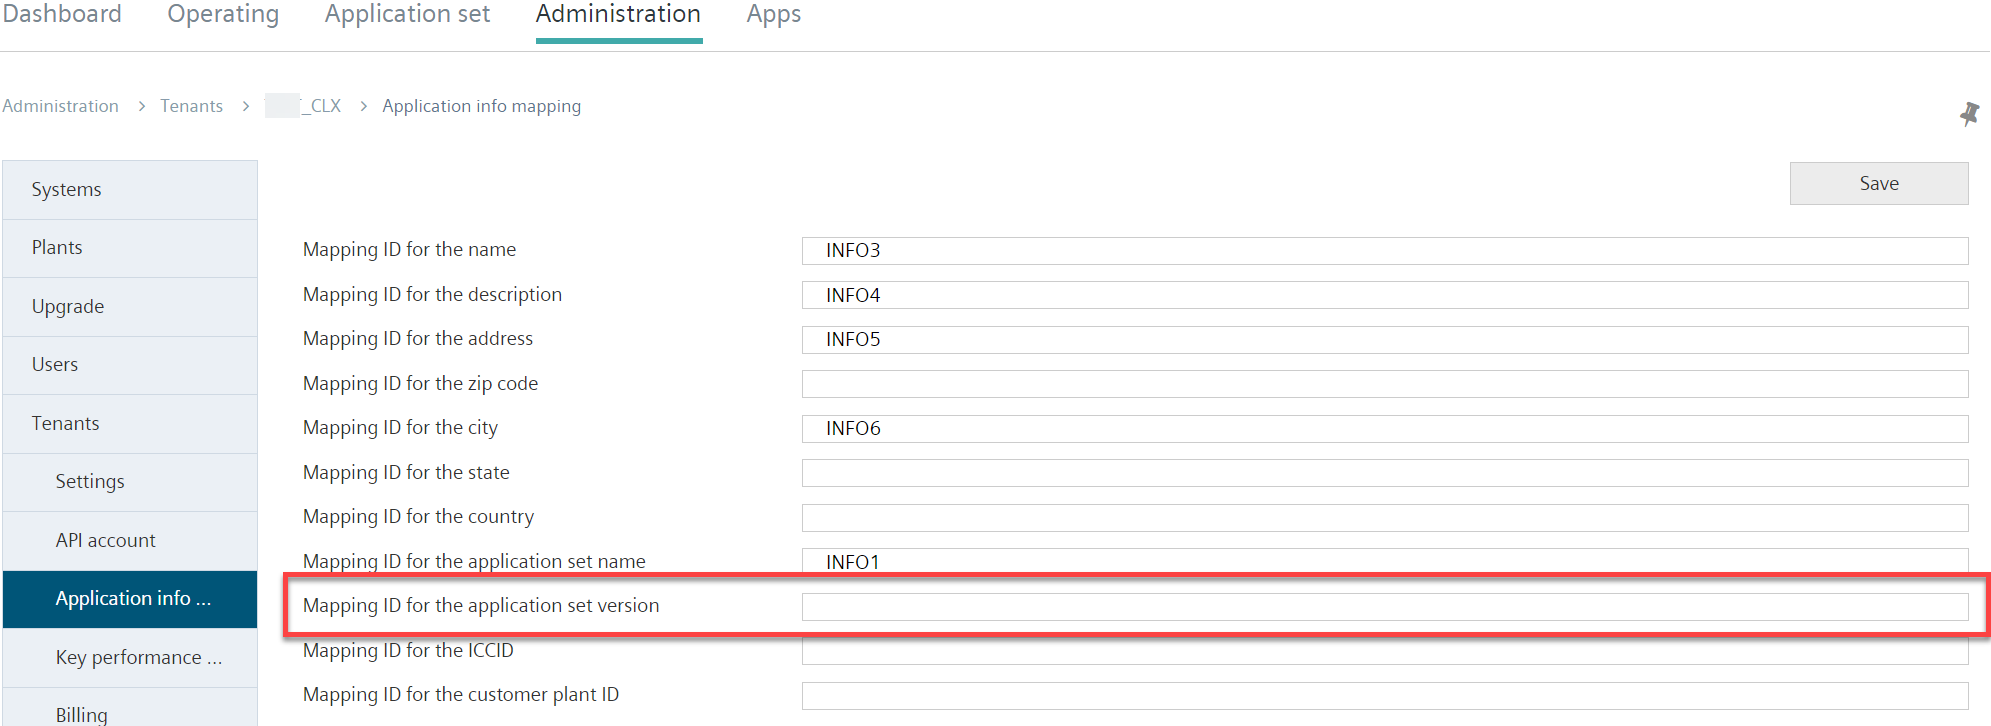Switch to the Operating tab
1991x726 pixels.
pyautogui.click(x=223, y=14)
